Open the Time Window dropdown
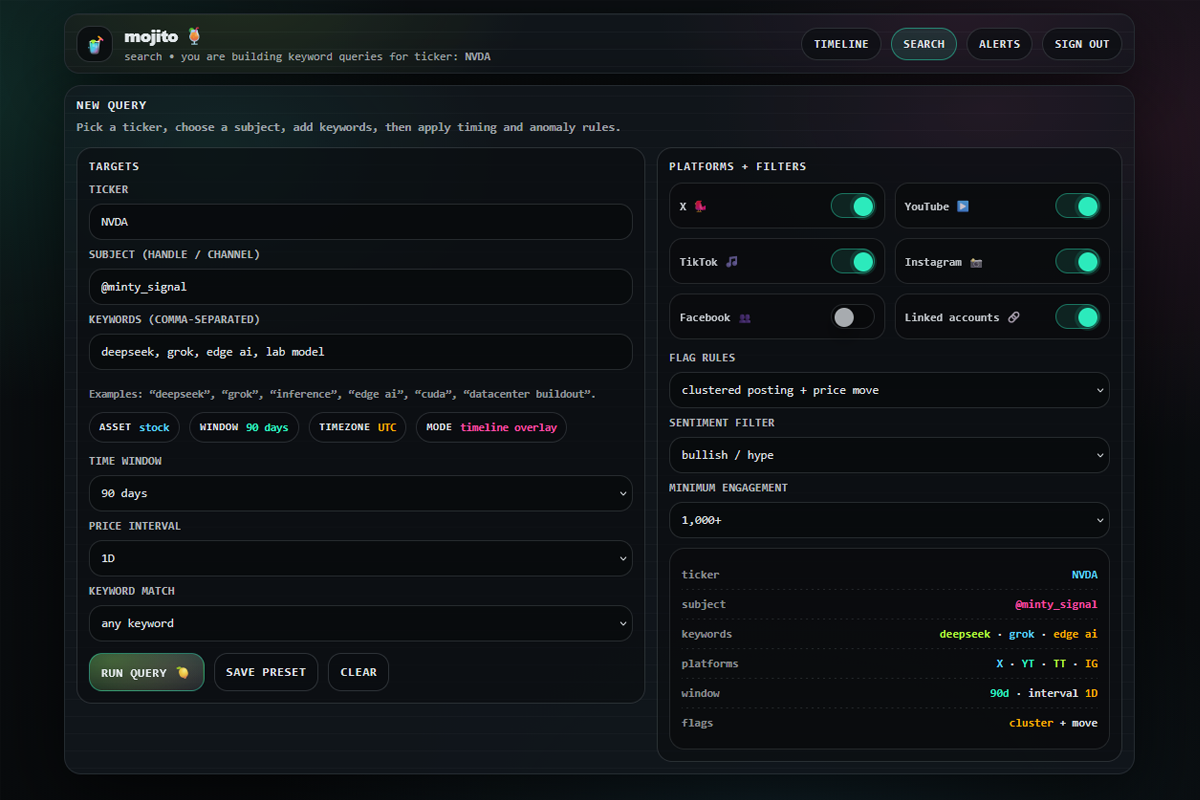The width and height of the screenshot is (1200, 800). (360, 493)
